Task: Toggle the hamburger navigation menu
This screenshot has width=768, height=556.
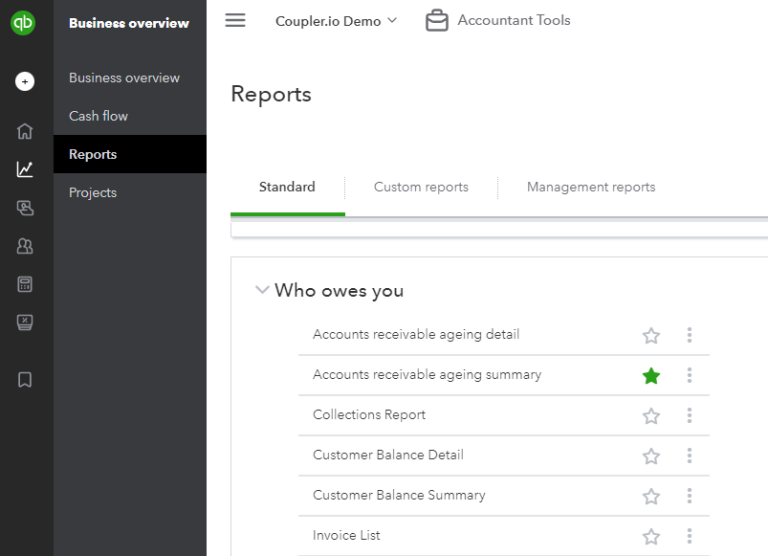Action: 235,21
